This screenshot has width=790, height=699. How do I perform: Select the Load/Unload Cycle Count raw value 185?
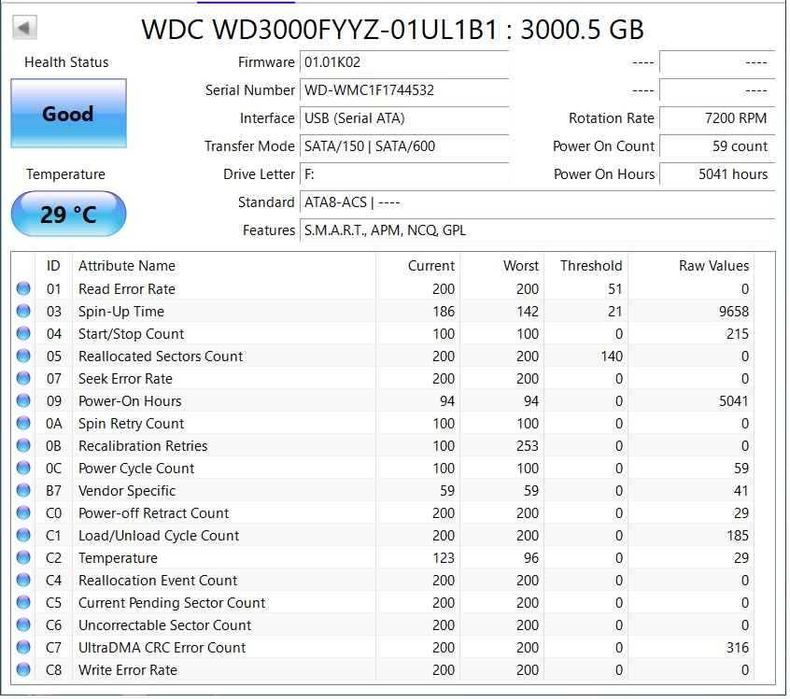(x=738, y=535)
